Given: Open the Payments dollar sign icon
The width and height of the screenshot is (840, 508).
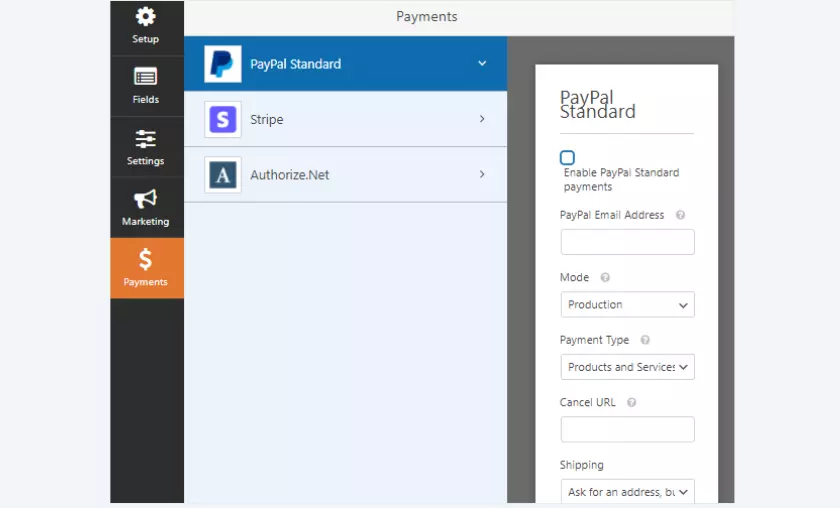Looking at the screenshot, I should pyautogui.click(x=145, y=259).
